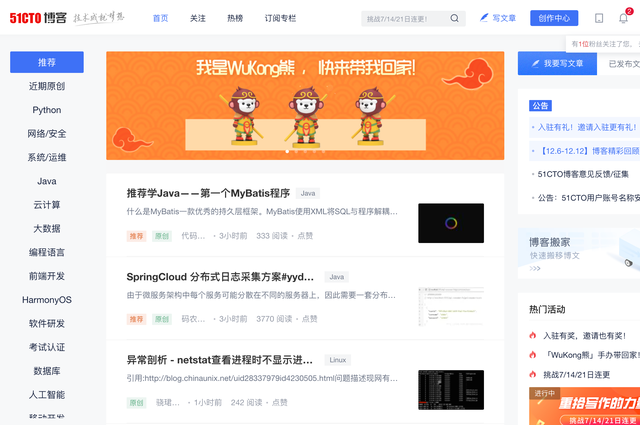Click the 51CTO blog logo
This screenshot has width=640, height=425.
(38, 18)
